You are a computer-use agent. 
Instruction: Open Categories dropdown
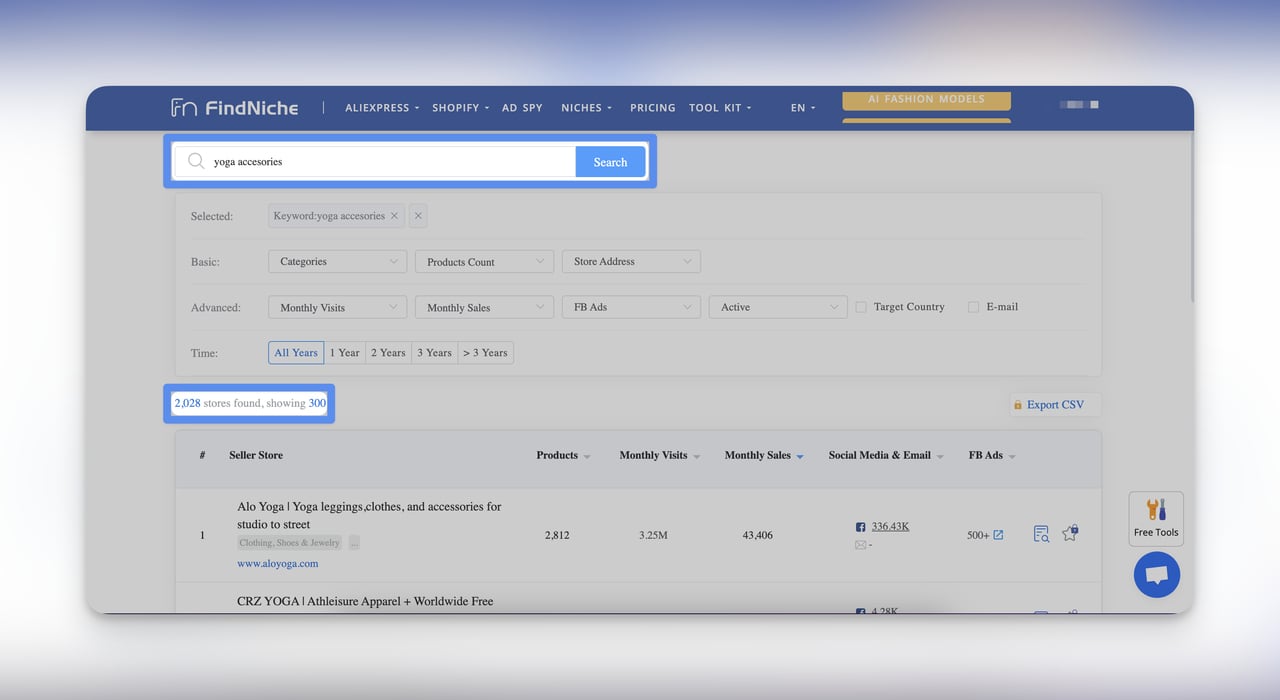tap(337, 261)
